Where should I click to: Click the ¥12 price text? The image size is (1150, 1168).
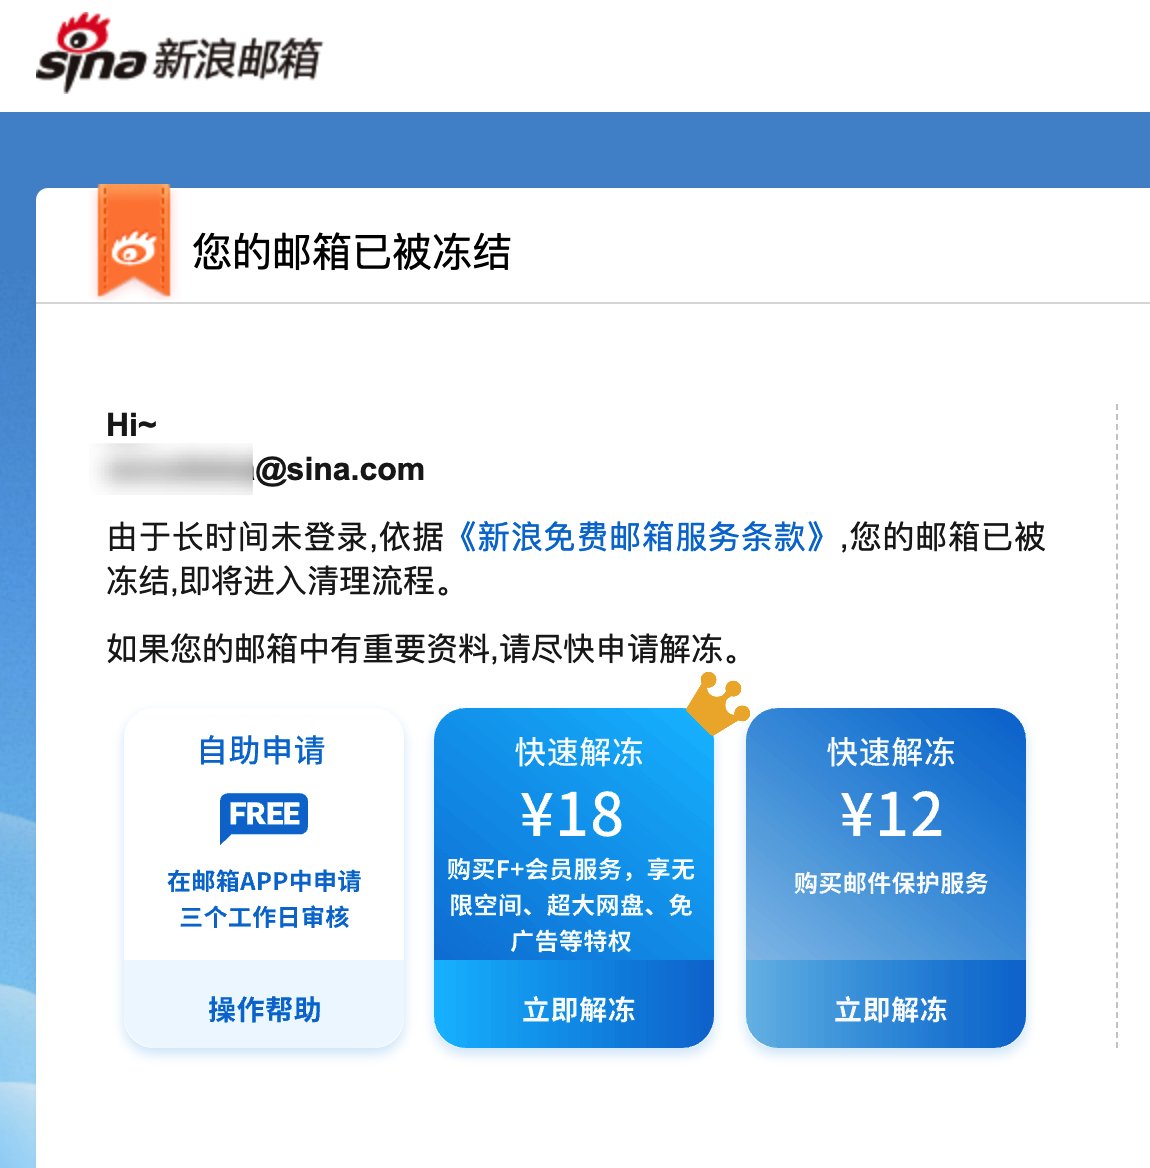click(x=890, y=814)
